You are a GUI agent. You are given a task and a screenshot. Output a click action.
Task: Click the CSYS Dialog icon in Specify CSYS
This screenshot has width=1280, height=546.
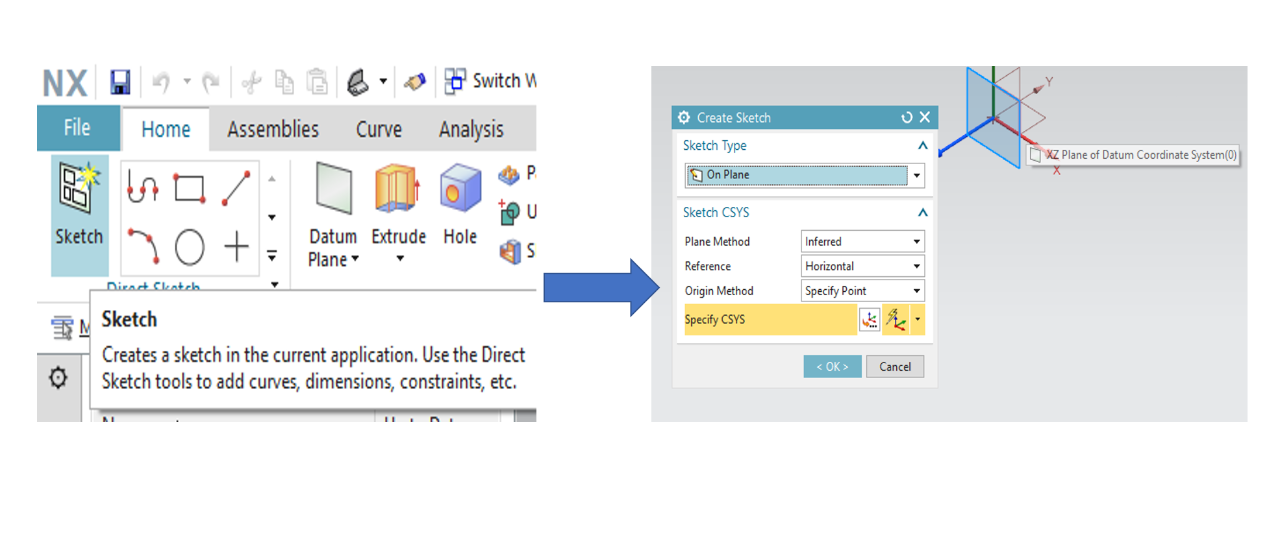(869, 320)
